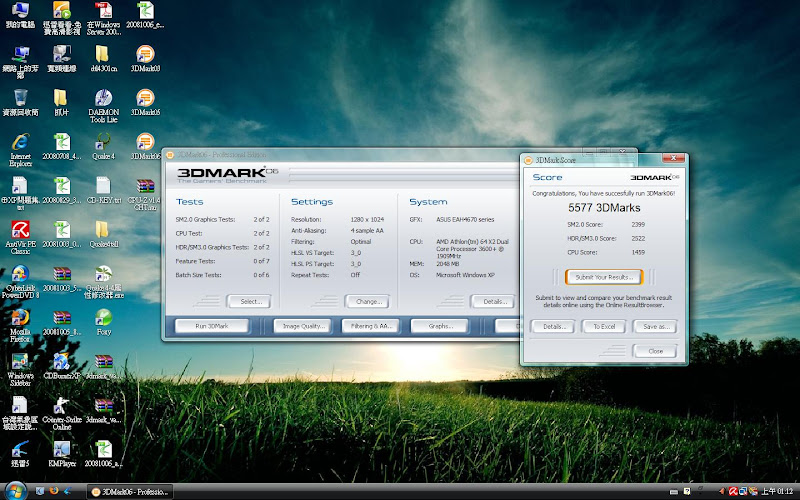Launch Counter-Strike Online desktop icon
The height and width of the screenshot is (500, 800).
(x=62, y=406)
